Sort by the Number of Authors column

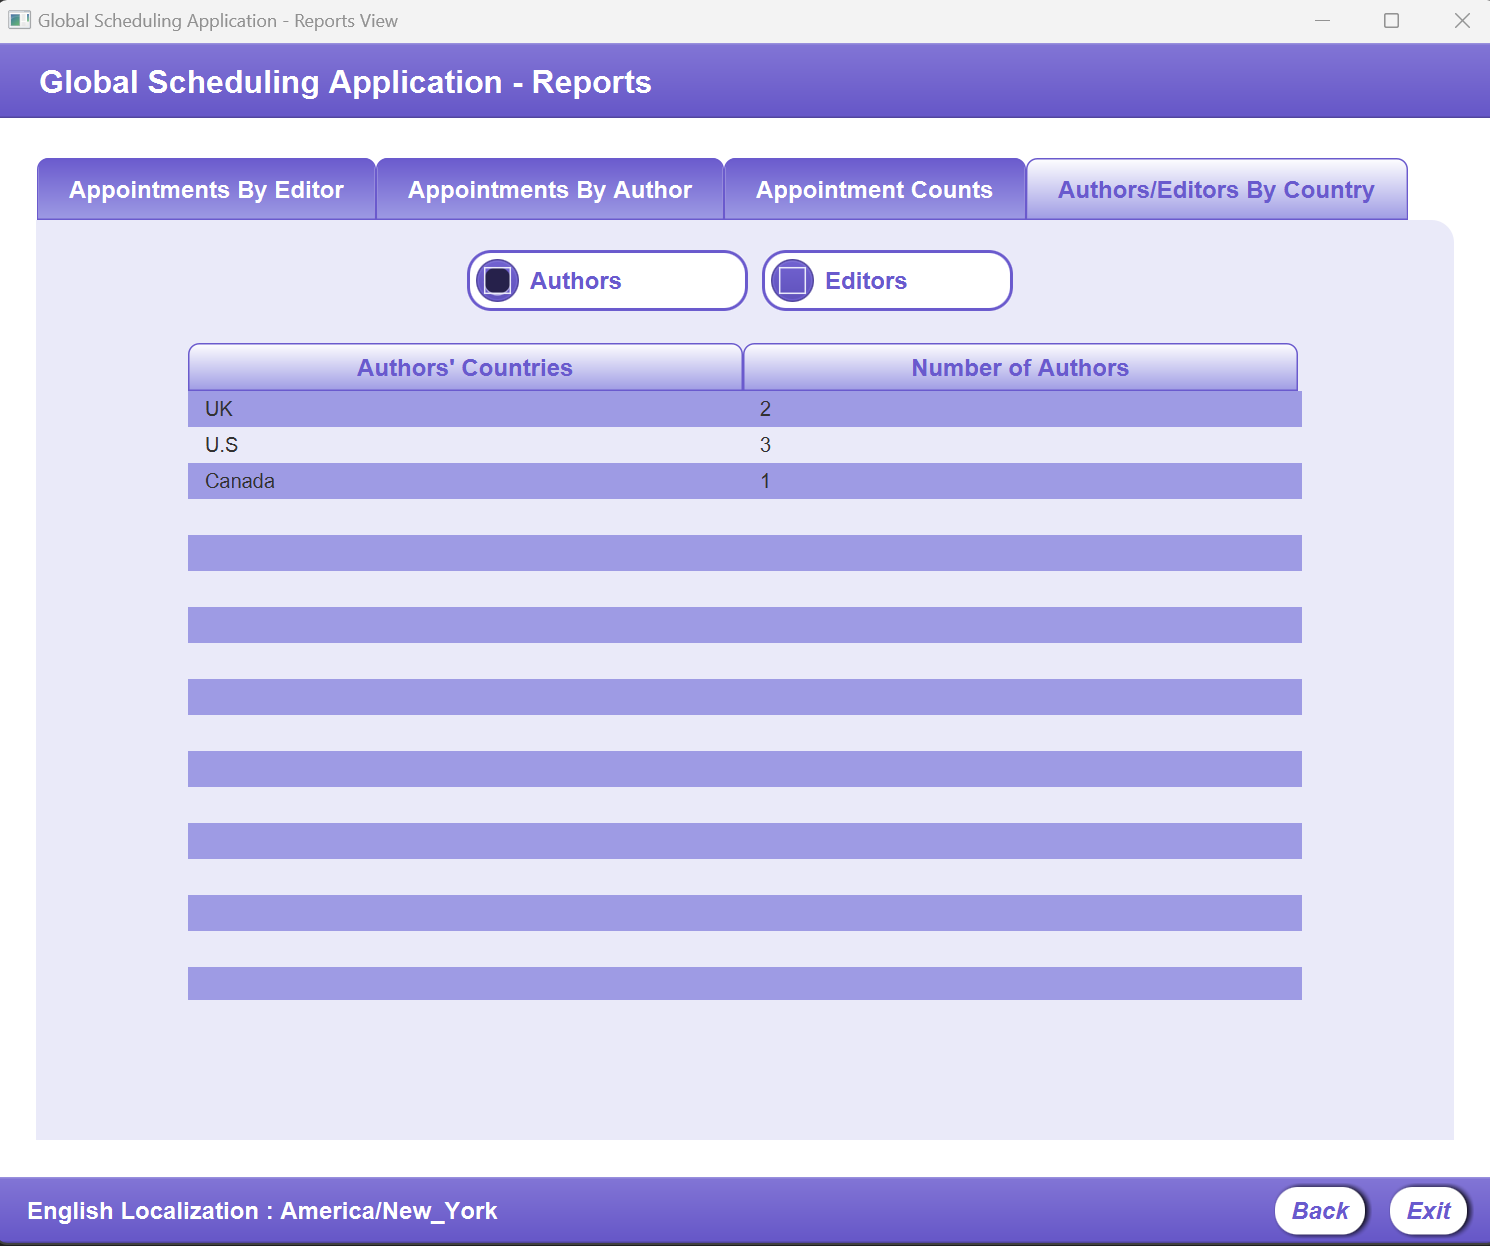(1020, 367)
